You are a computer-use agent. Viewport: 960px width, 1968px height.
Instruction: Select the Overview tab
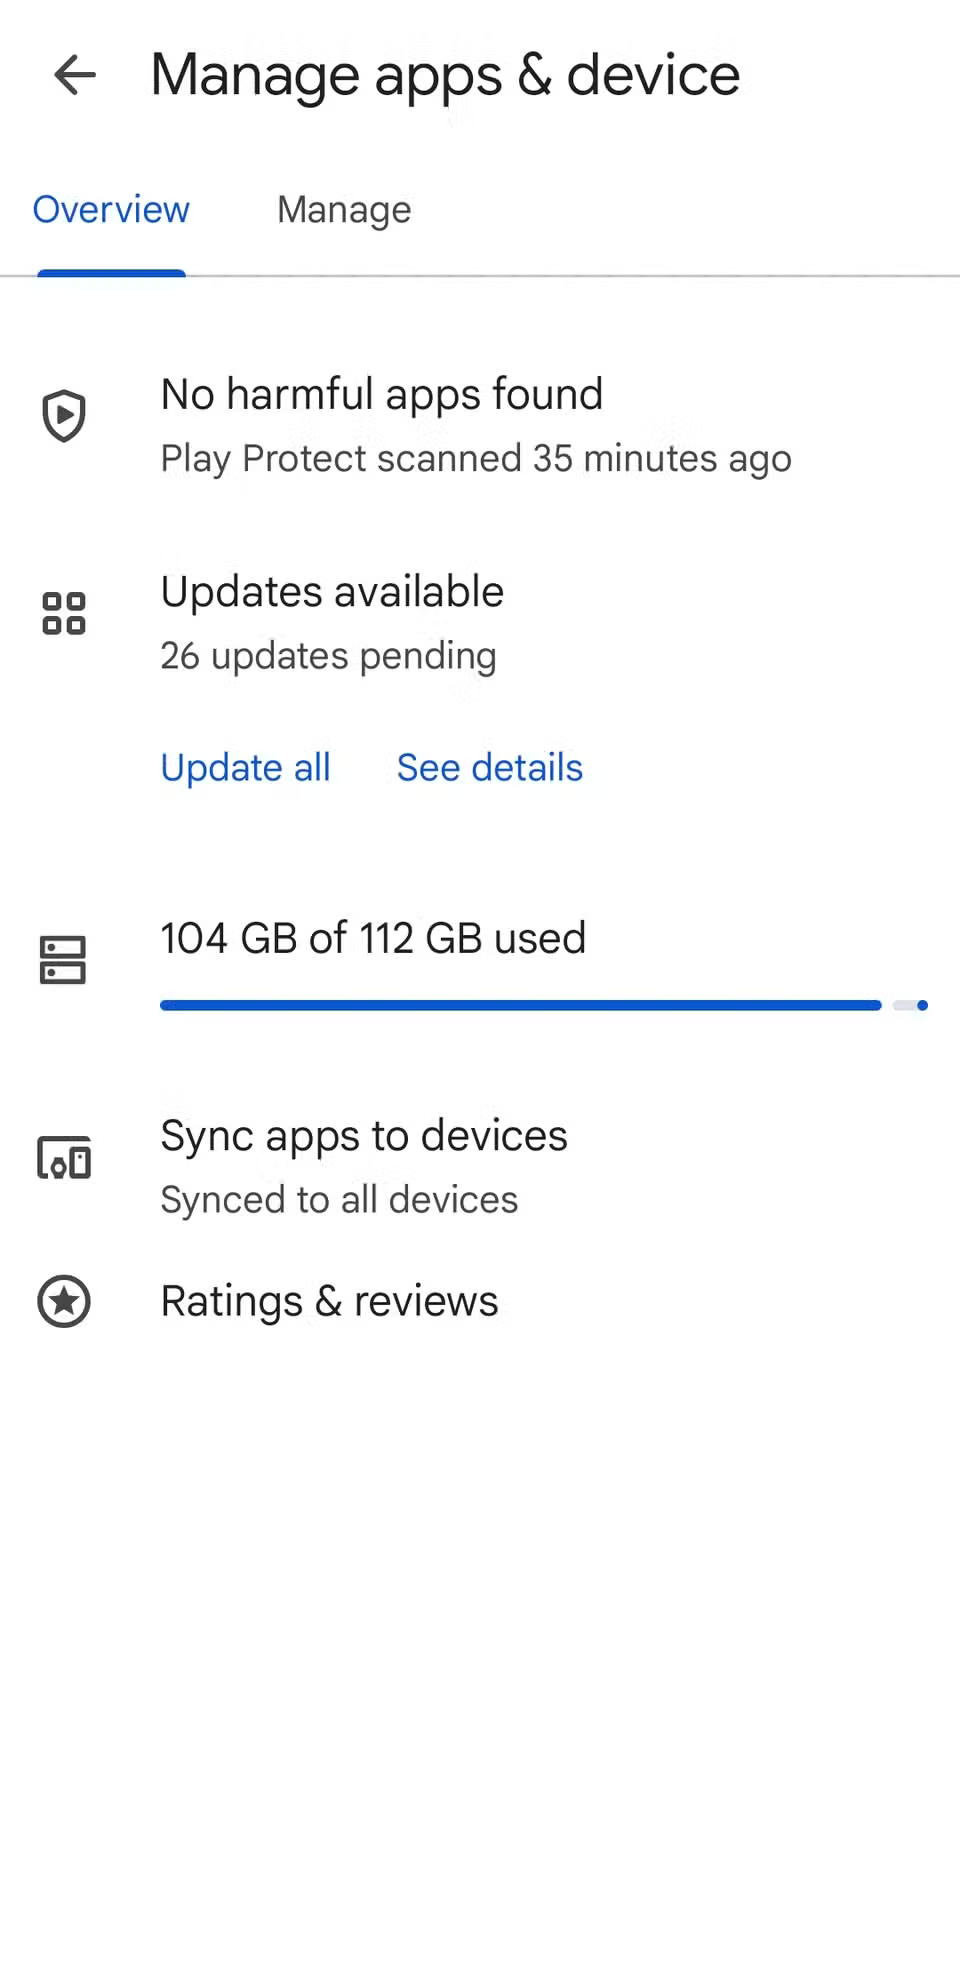tap(111, 210)
